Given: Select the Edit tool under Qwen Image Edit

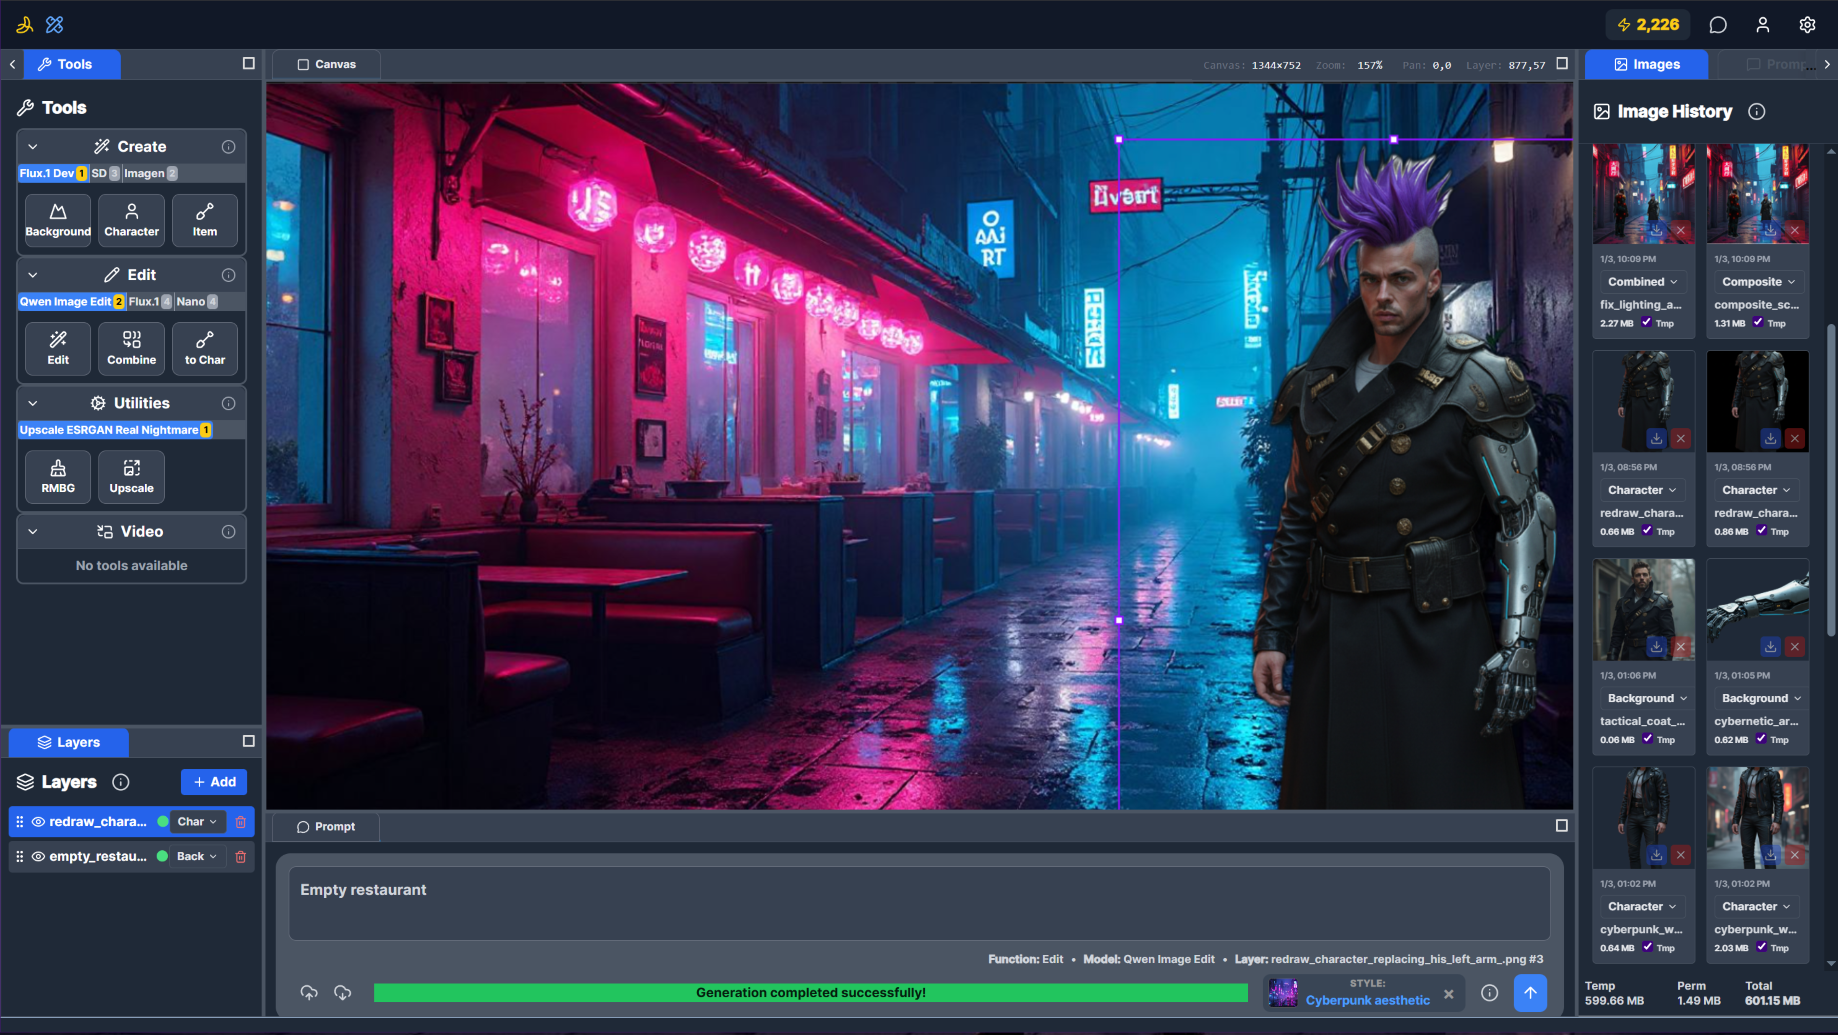Looking at the screenshot, I should point(57,348).
